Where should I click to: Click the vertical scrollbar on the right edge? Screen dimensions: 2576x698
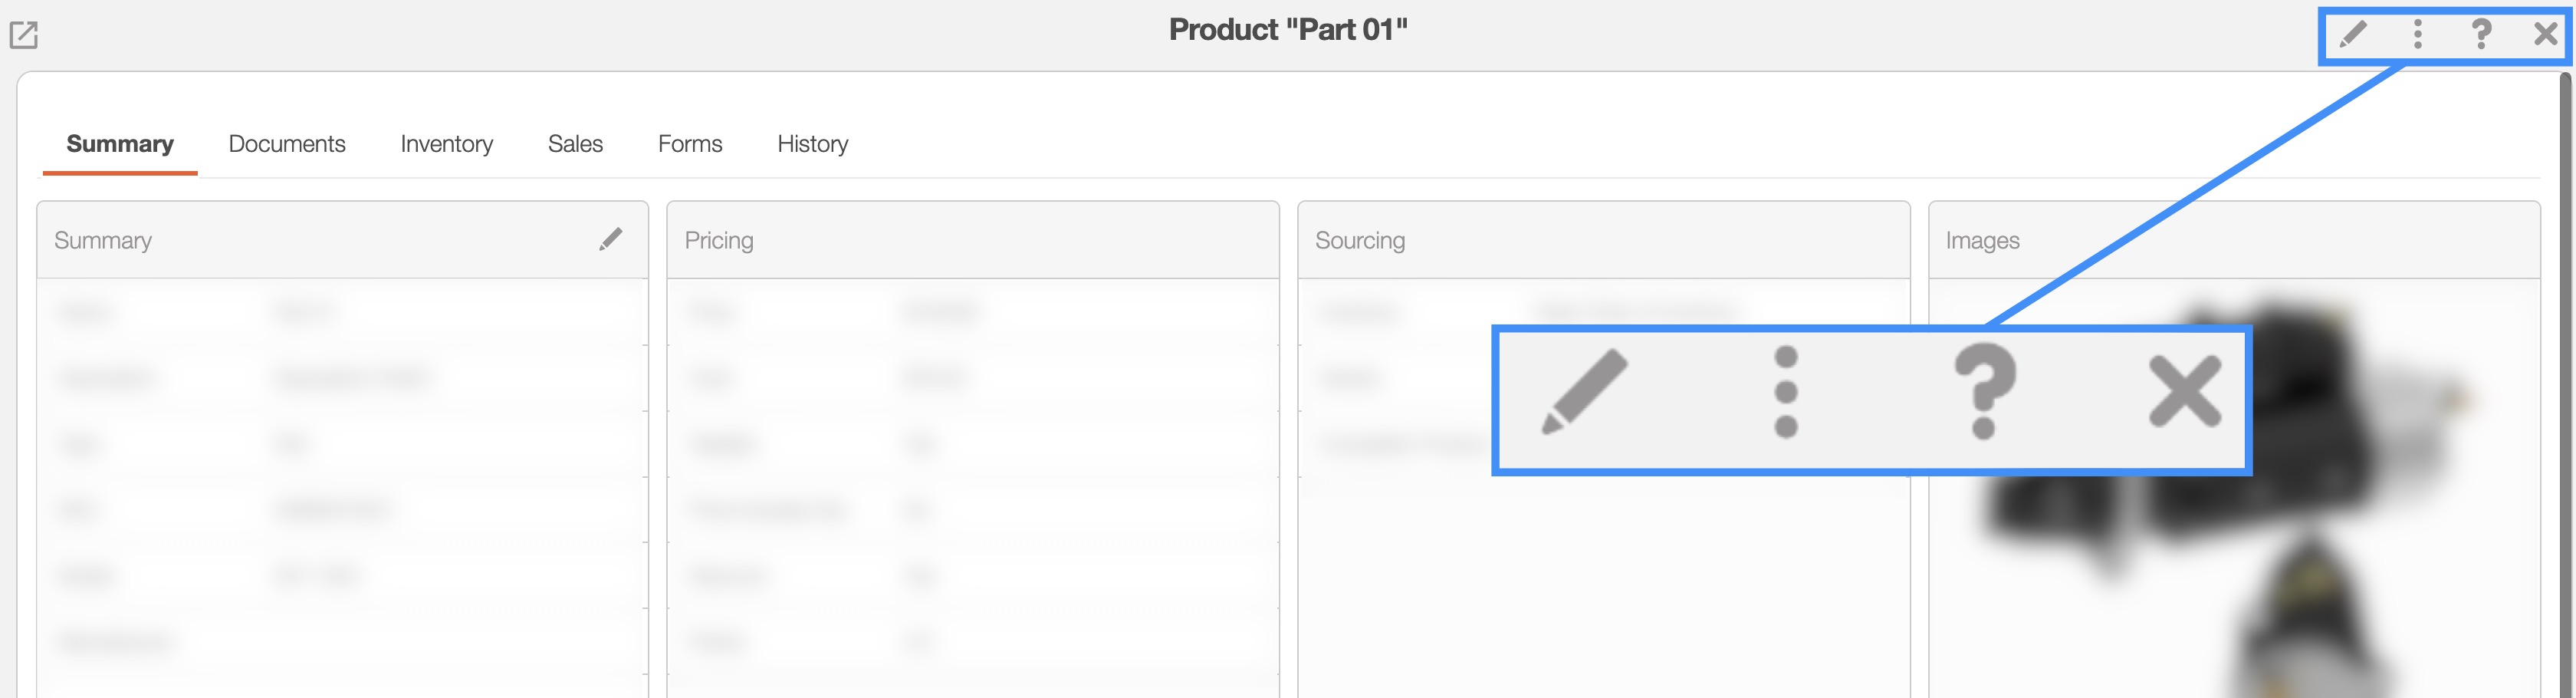[2566, 300]
